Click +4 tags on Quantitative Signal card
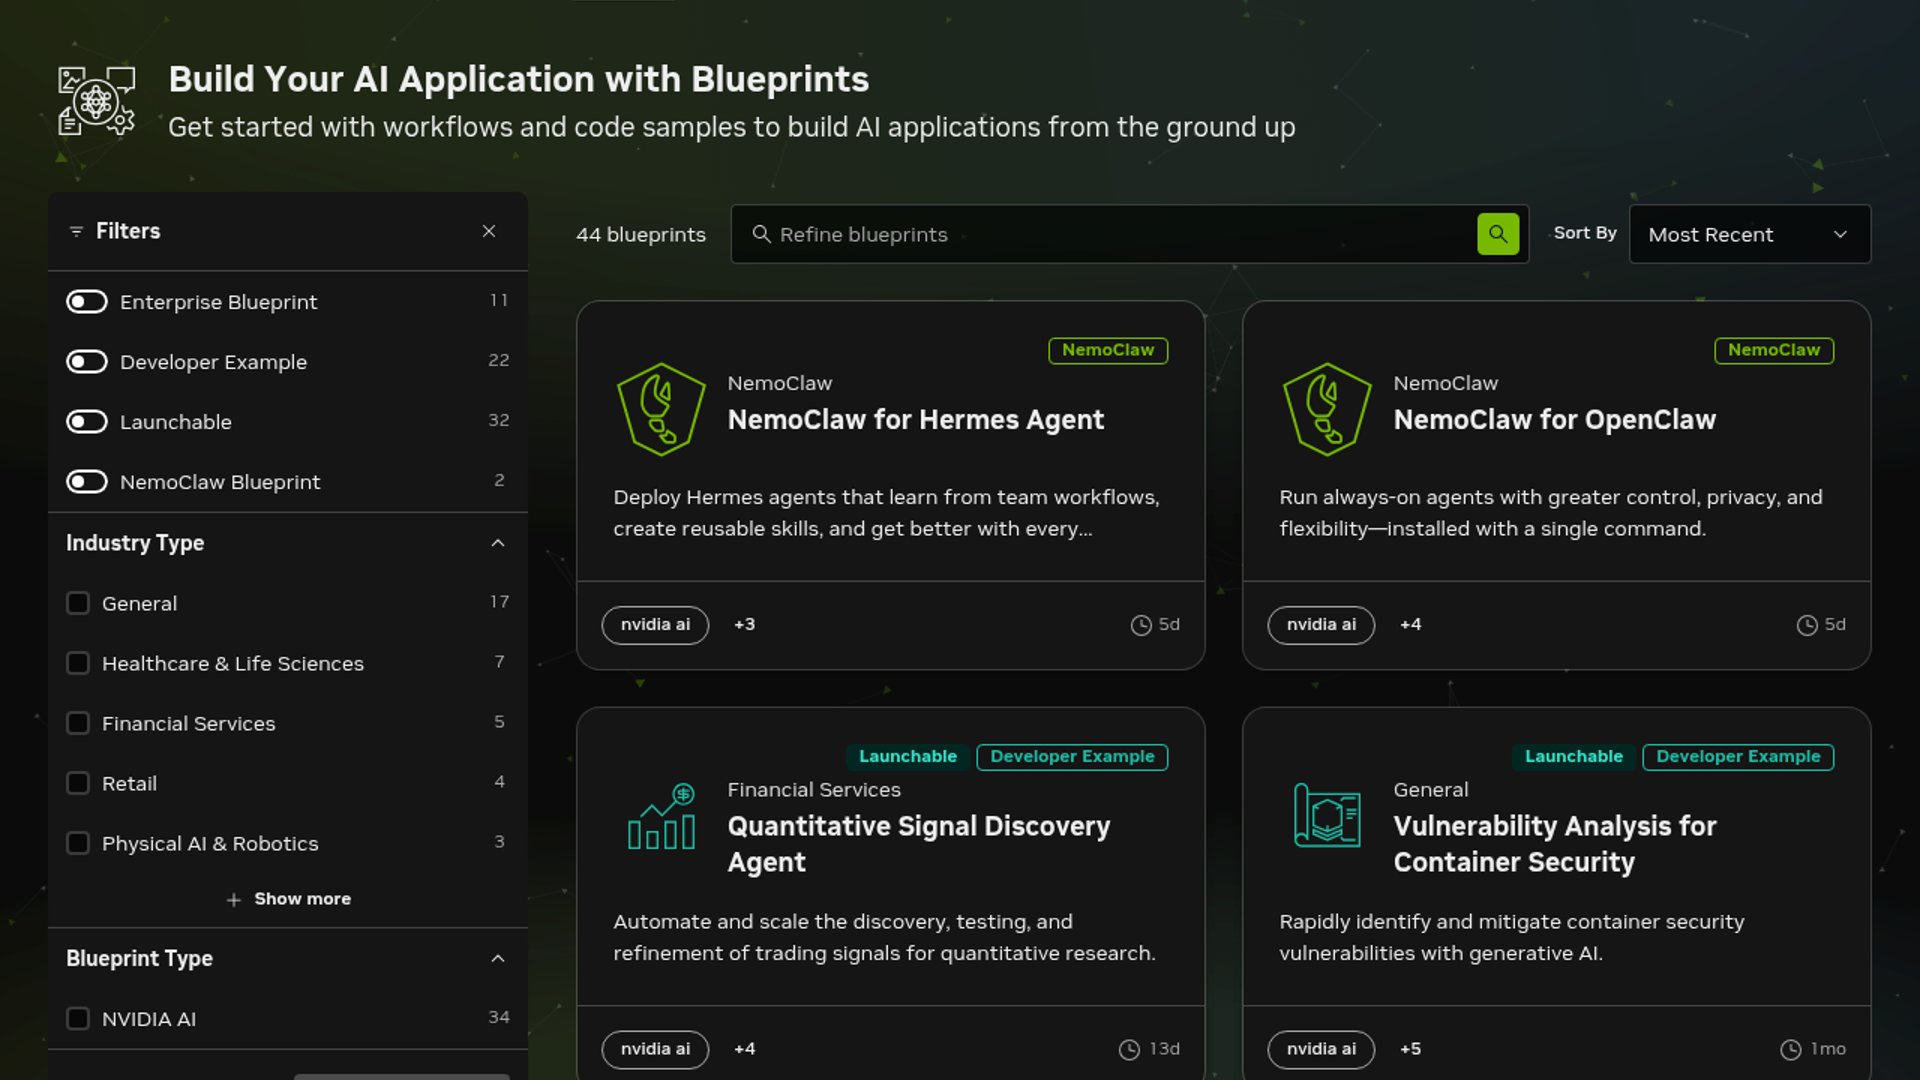Viewport: 1920px width, 1080px height. [x=745, y=1049]
